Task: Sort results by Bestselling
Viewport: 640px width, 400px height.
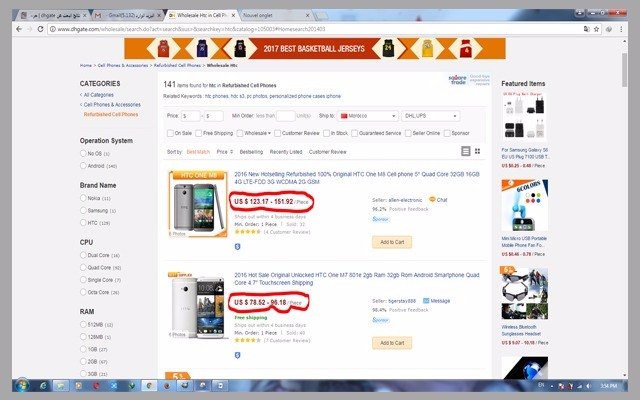Action: (251, 151)
